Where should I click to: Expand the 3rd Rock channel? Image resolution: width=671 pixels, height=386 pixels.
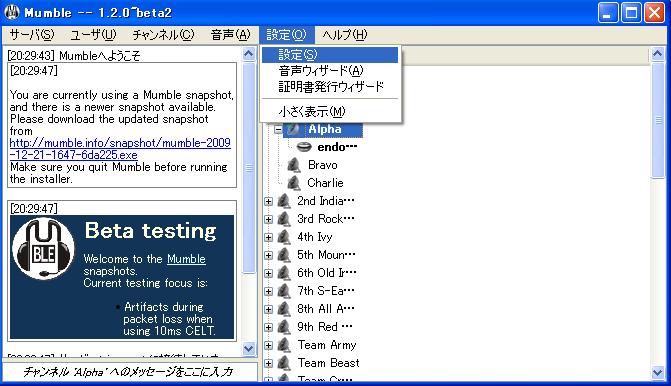click(268, 219)
